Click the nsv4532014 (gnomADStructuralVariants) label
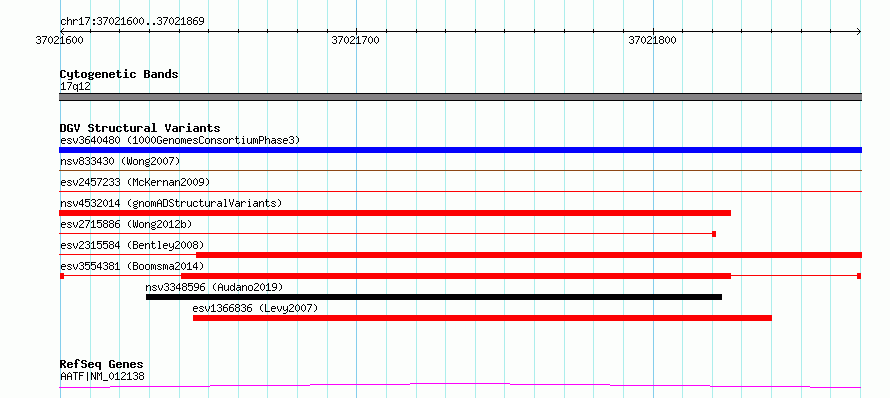 pyautogui.click(x=171, y=203)
